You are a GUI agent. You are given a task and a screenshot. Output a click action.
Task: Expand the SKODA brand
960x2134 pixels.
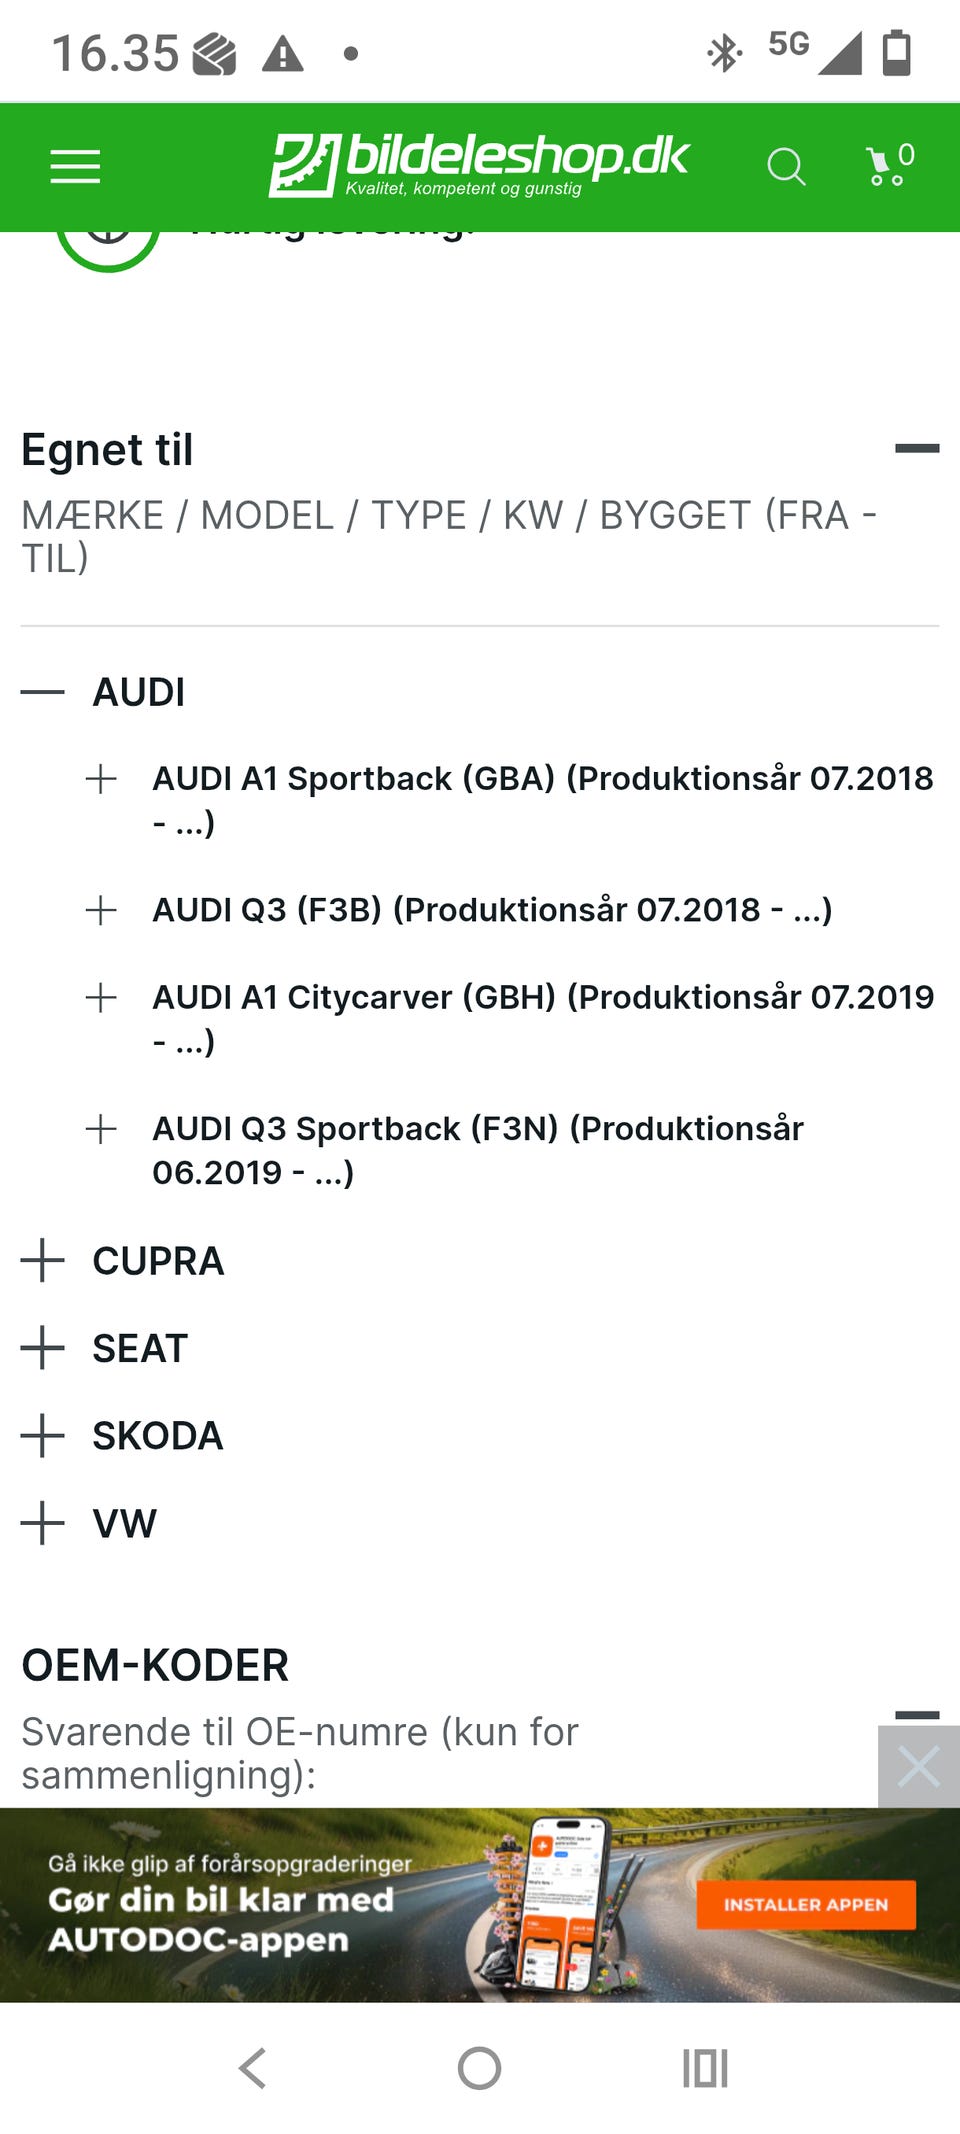43,1436
